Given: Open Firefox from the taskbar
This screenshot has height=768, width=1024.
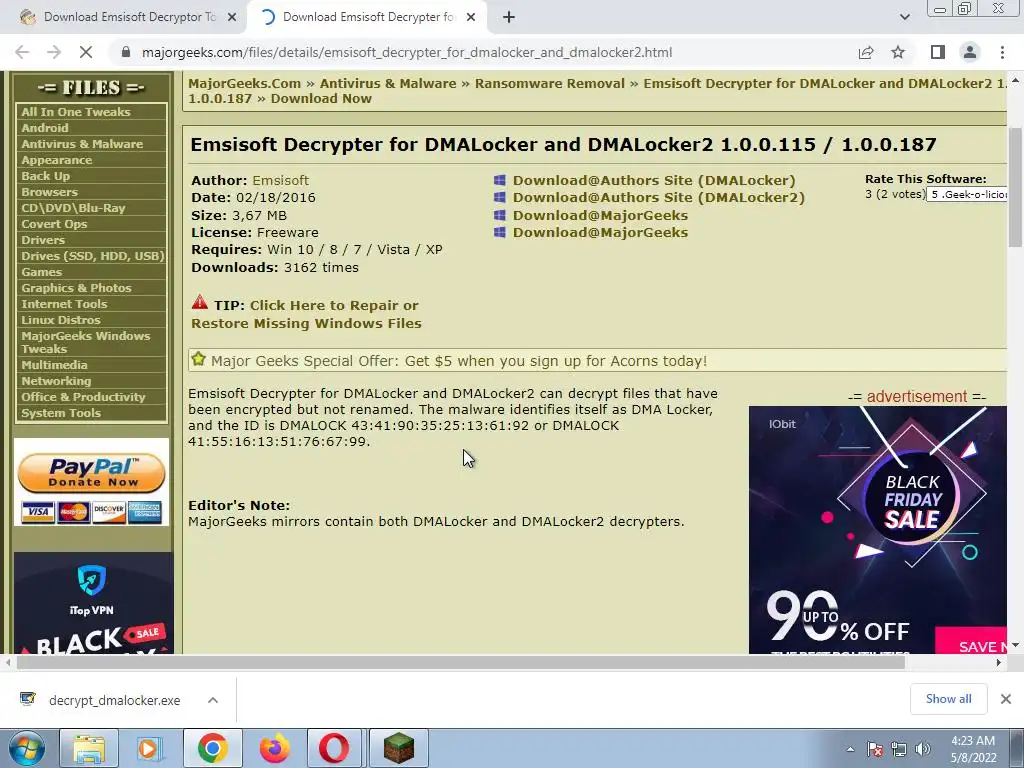Looking at the screenshot, I should tap(274, 748).
